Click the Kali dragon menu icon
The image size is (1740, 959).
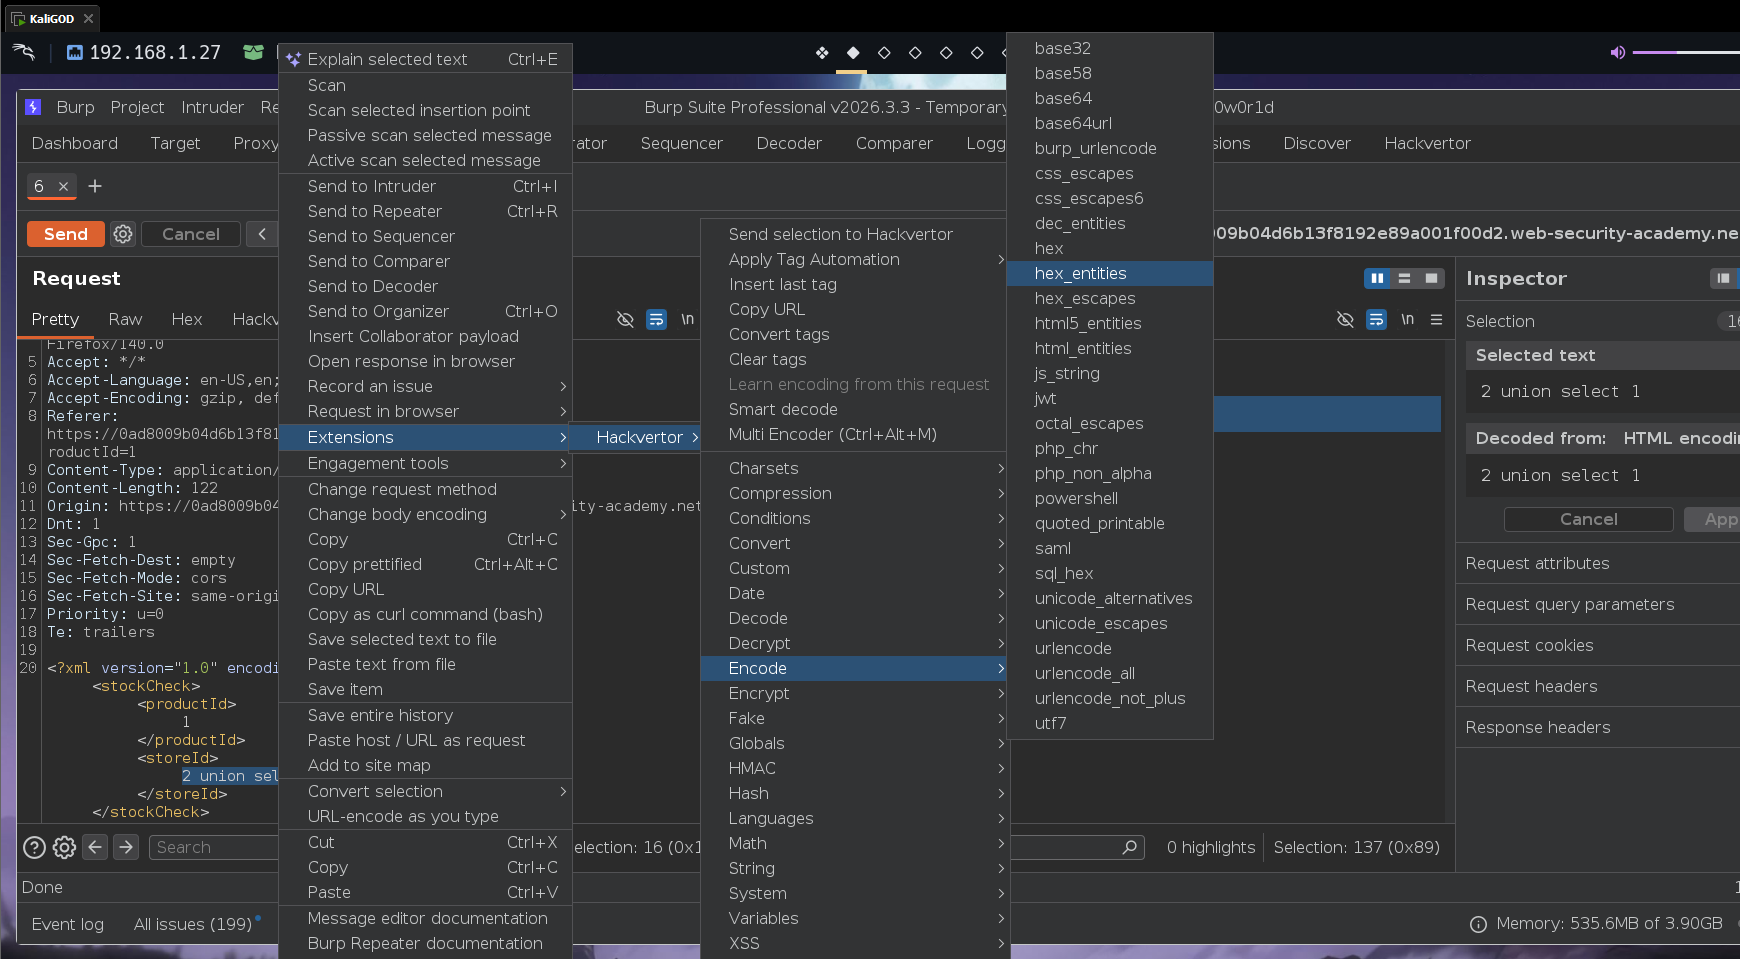24,52
